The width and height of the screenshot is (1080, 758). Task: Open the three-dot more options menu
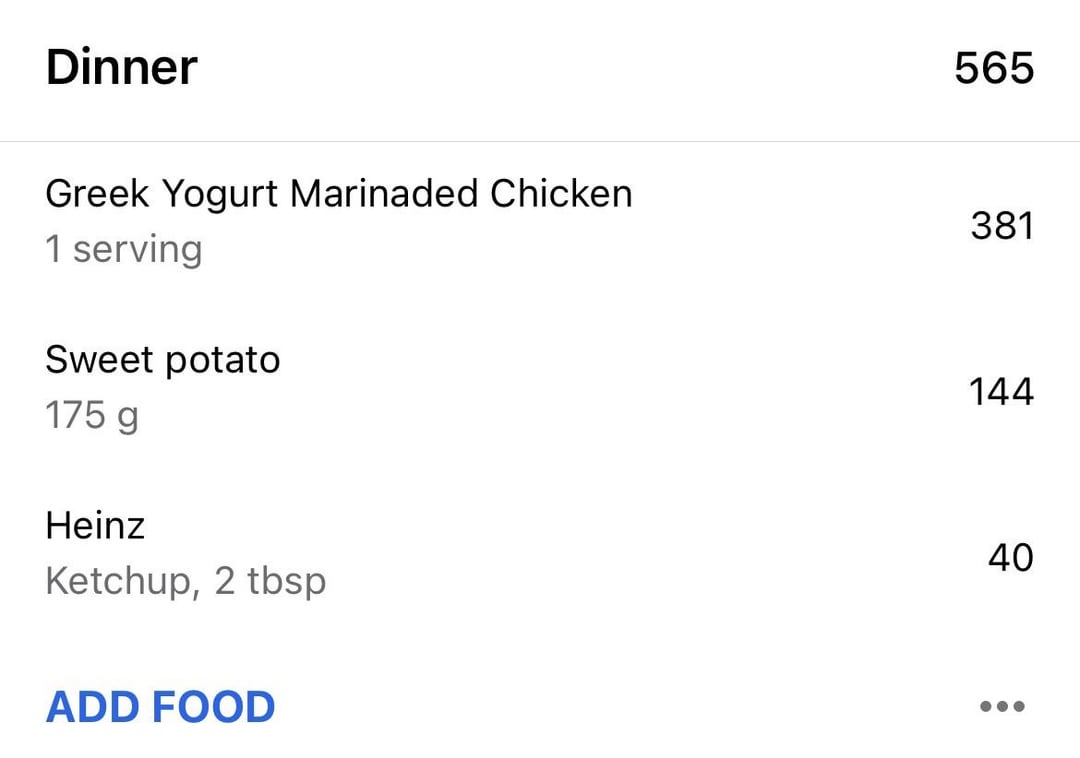point(1002,707)
